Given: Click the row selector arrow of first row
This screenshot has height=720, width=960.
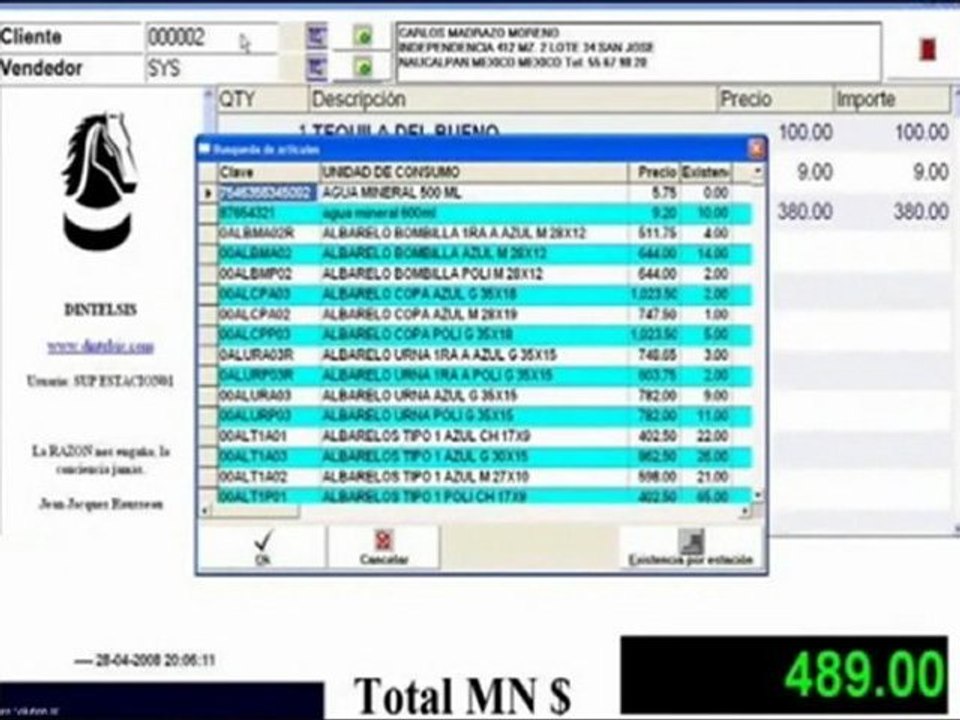Looking at the screenshot, I should 208,193.
